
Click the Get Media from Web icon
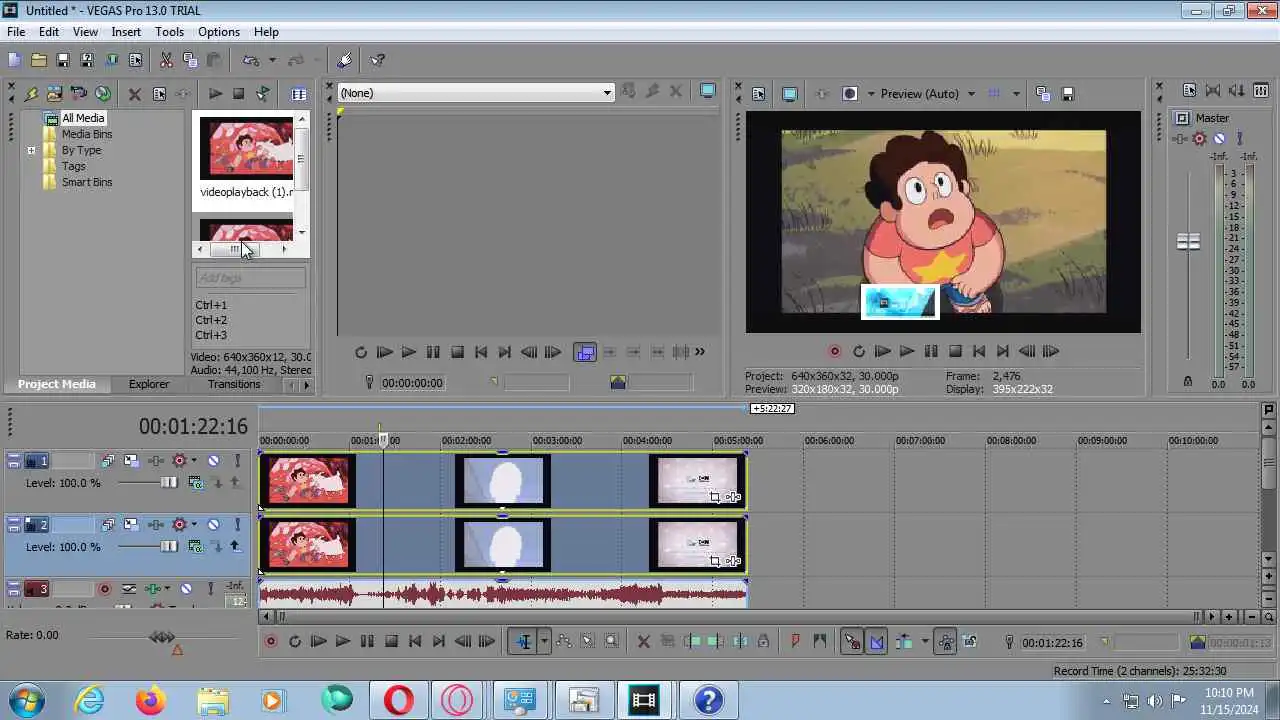pyautogui.click(x=103, y=94)
